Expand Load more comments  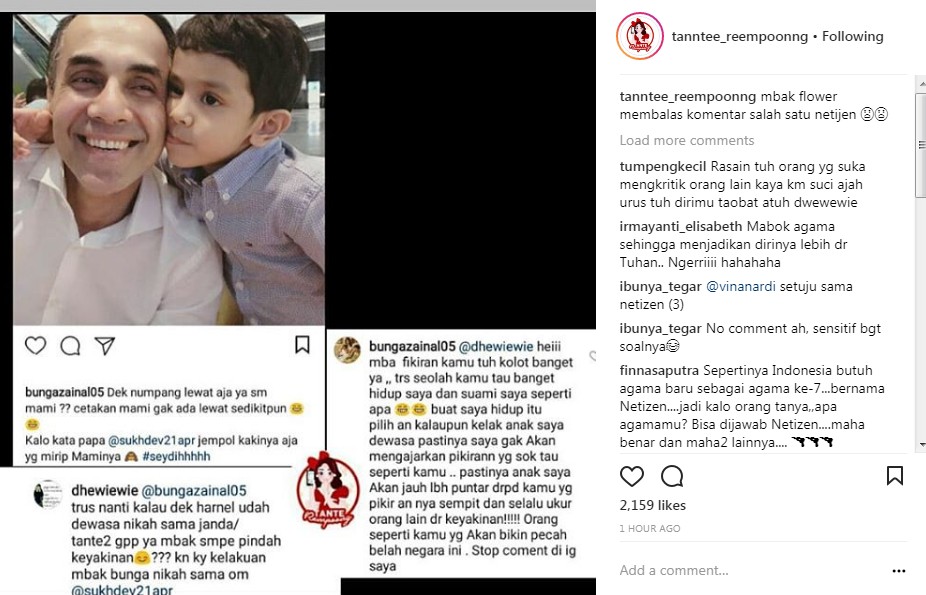pyautogui.click(x=687, y=140)
